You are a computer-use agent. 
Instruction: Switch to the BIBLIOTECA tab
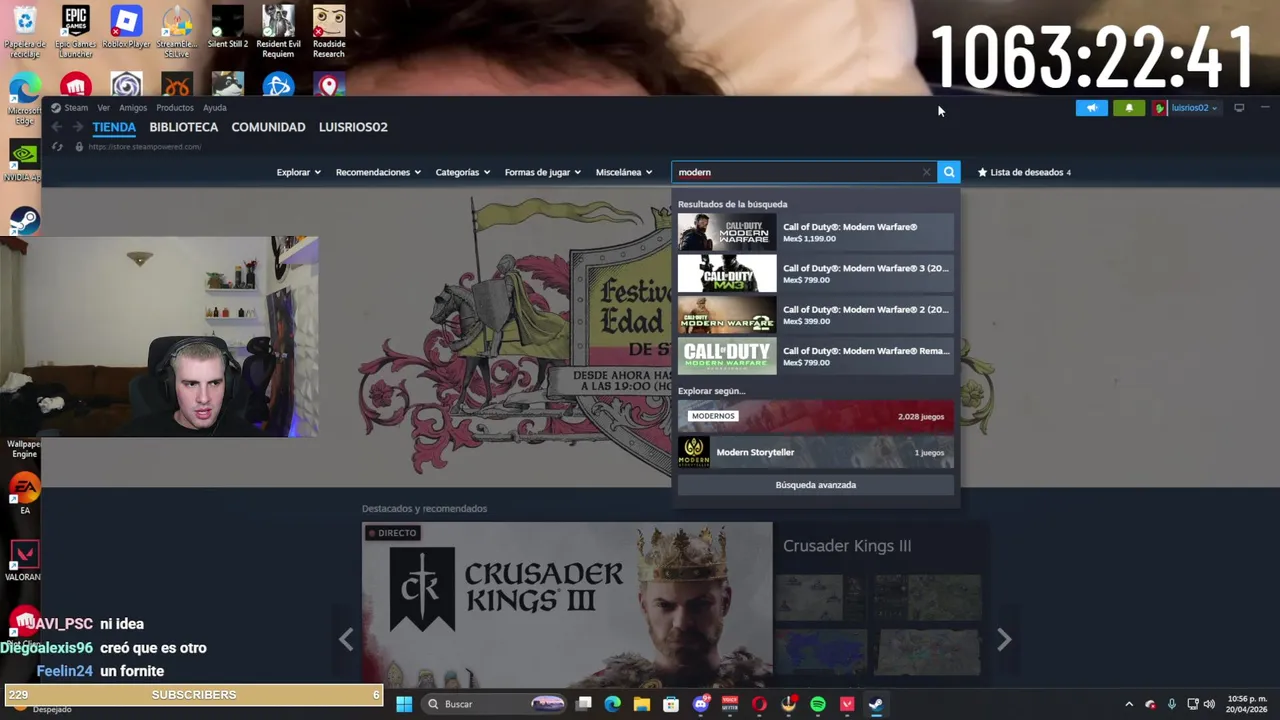[x=184, y=127]
